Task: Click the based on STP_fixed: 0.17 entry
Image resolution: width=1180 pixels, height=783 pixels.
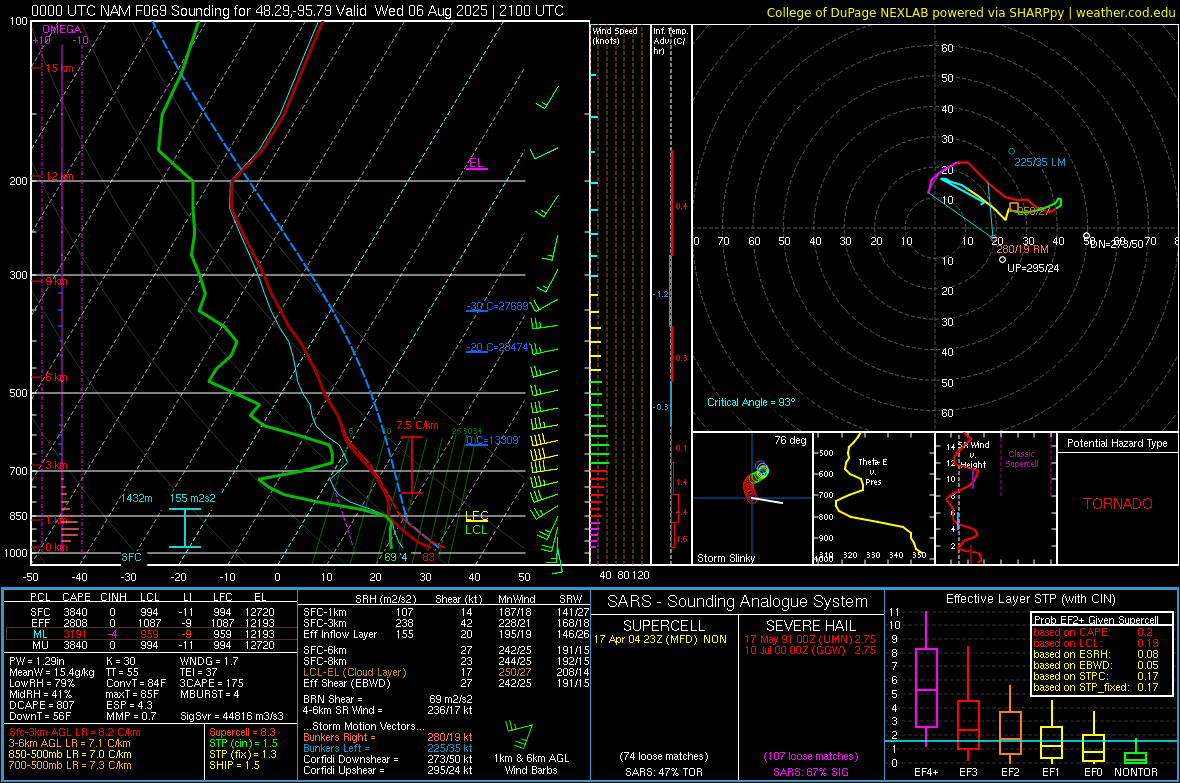Action: 1096,687
